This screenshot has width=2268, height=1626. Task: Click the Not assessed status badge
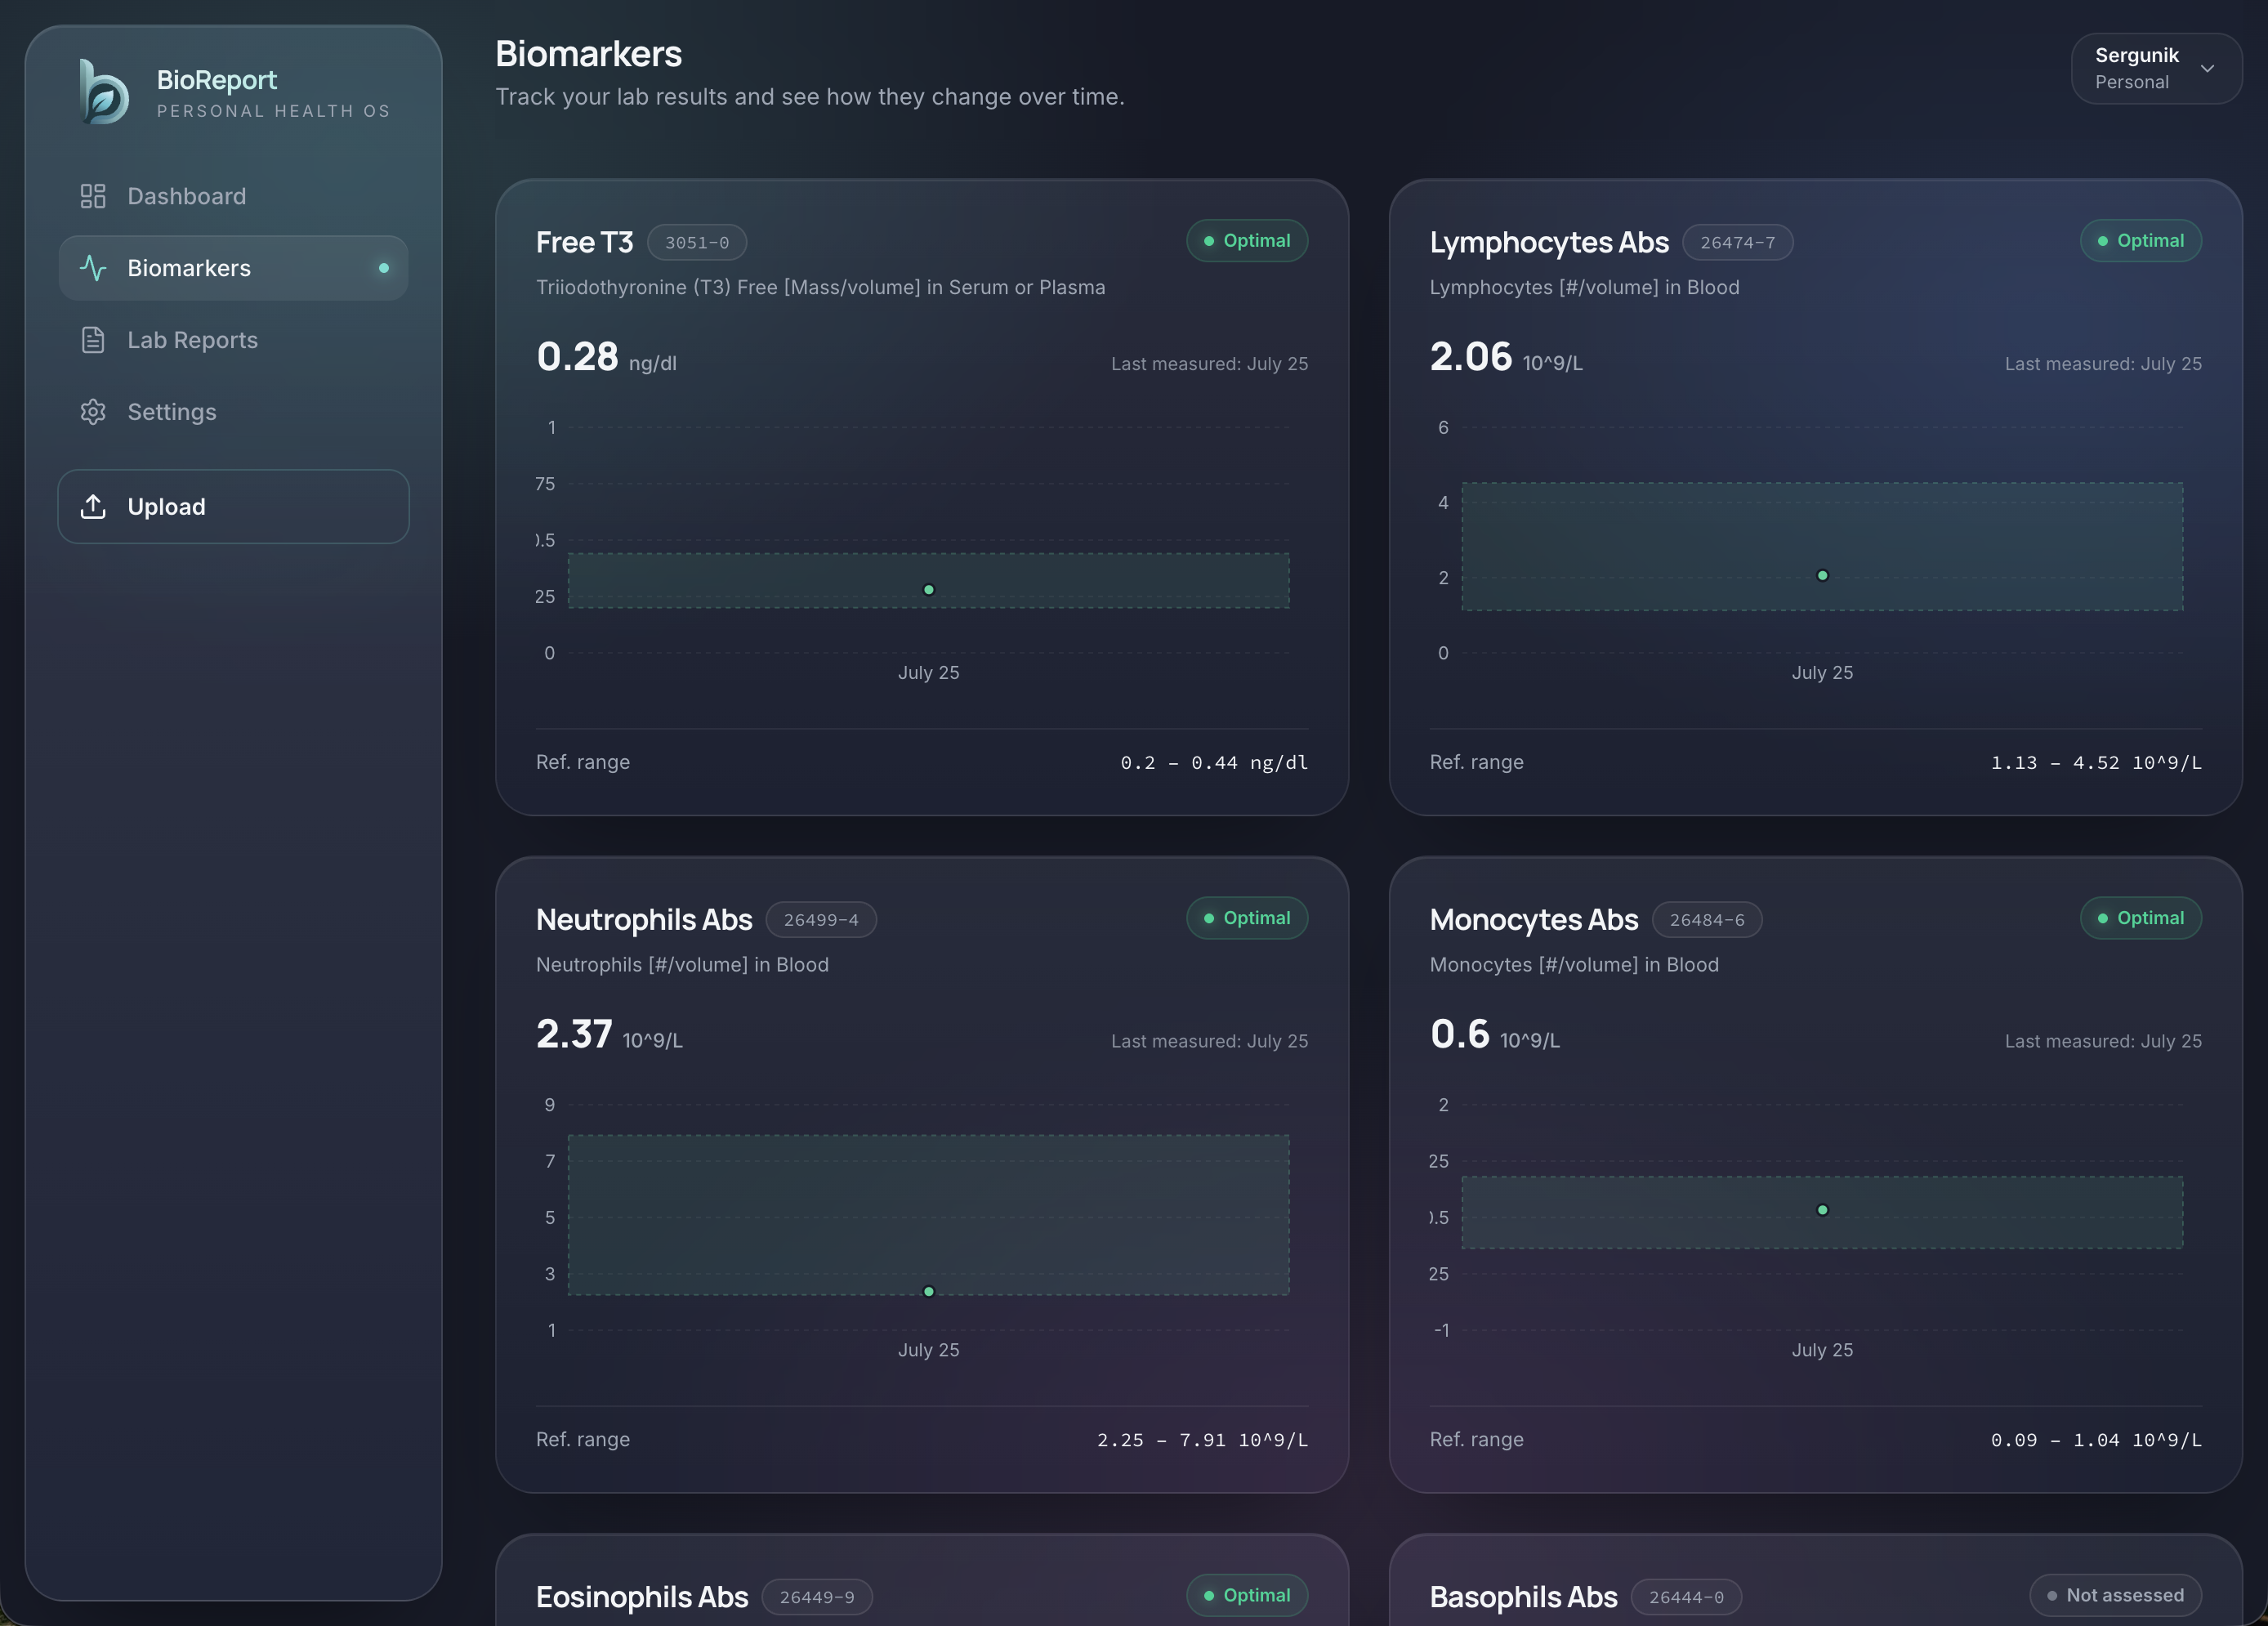click(x=2116, y=1595)
